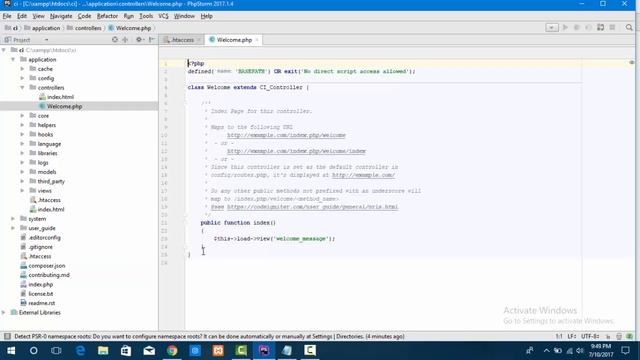Open Google Chrome from taskbar

(172, 351)
